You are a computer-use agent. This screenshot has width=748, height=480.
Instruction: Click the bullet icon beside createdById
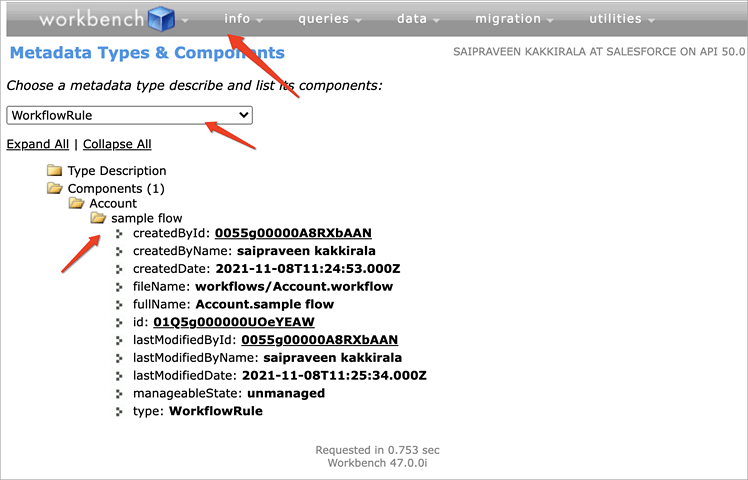119,234
